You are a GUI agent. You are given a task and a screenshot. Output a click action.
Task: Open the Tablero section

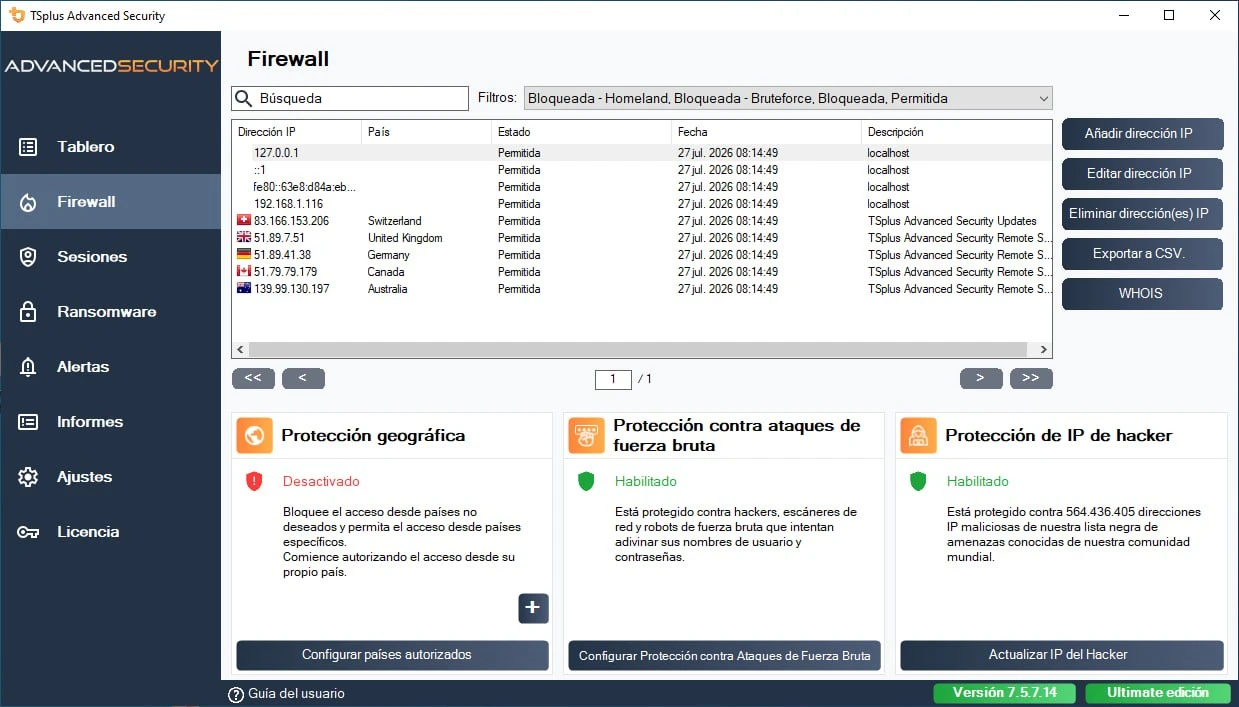(110, 147)
